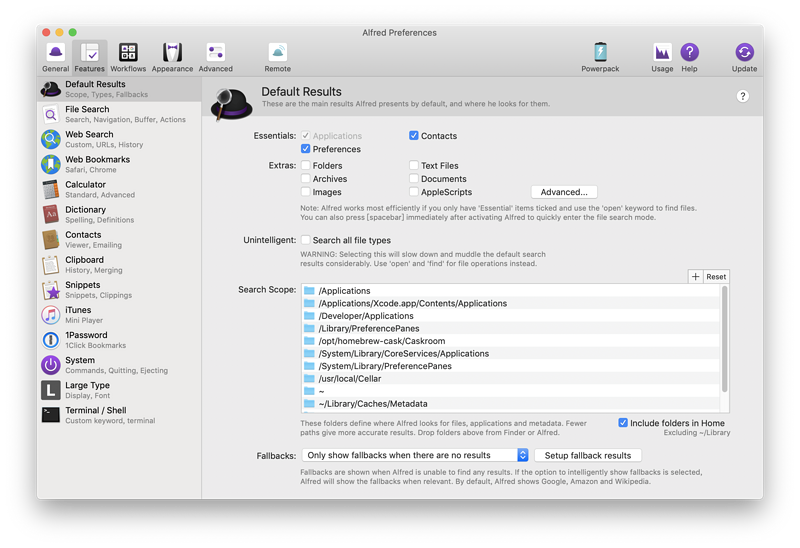Toggle Include folders in Home checkbox
The image size is (800, 548).
tap(622, 423)
